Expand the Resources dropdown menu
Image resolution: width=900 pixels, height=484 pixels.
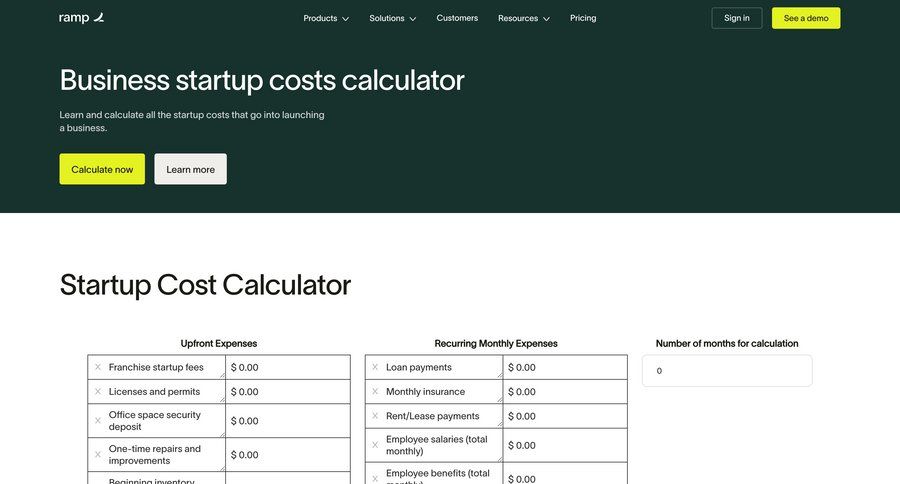click(x=524, y=18)
